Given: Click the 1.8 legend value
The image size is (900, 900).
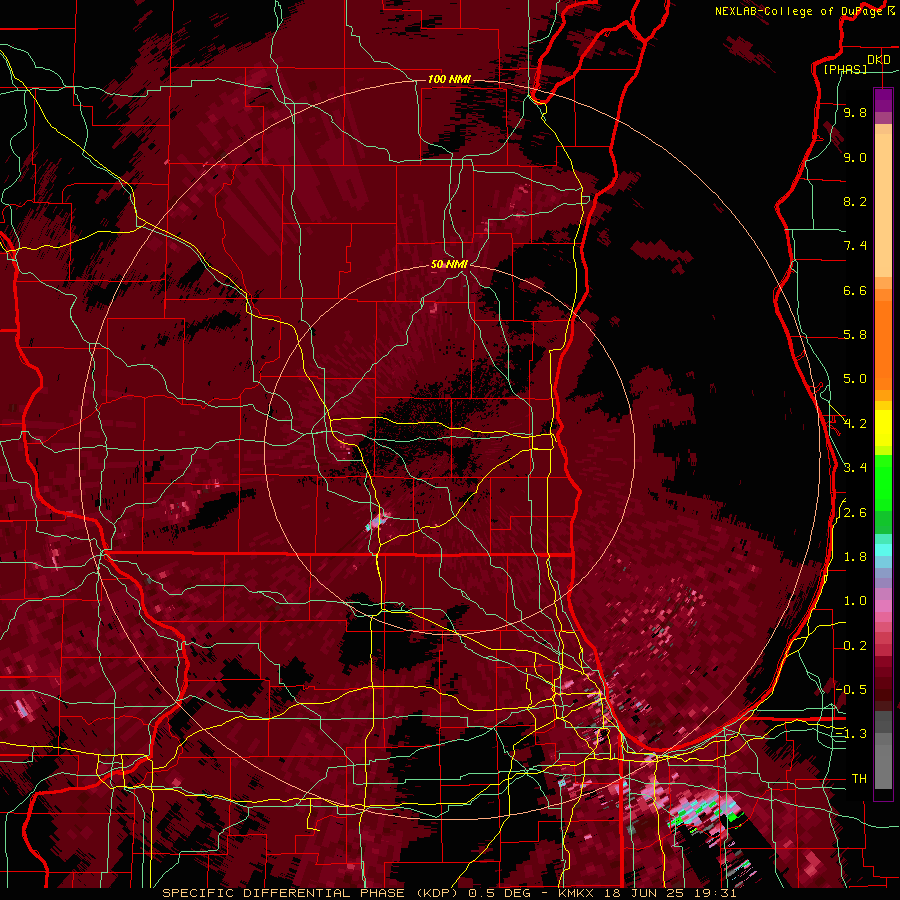Looking at the screenshot, I should point(855,557).
